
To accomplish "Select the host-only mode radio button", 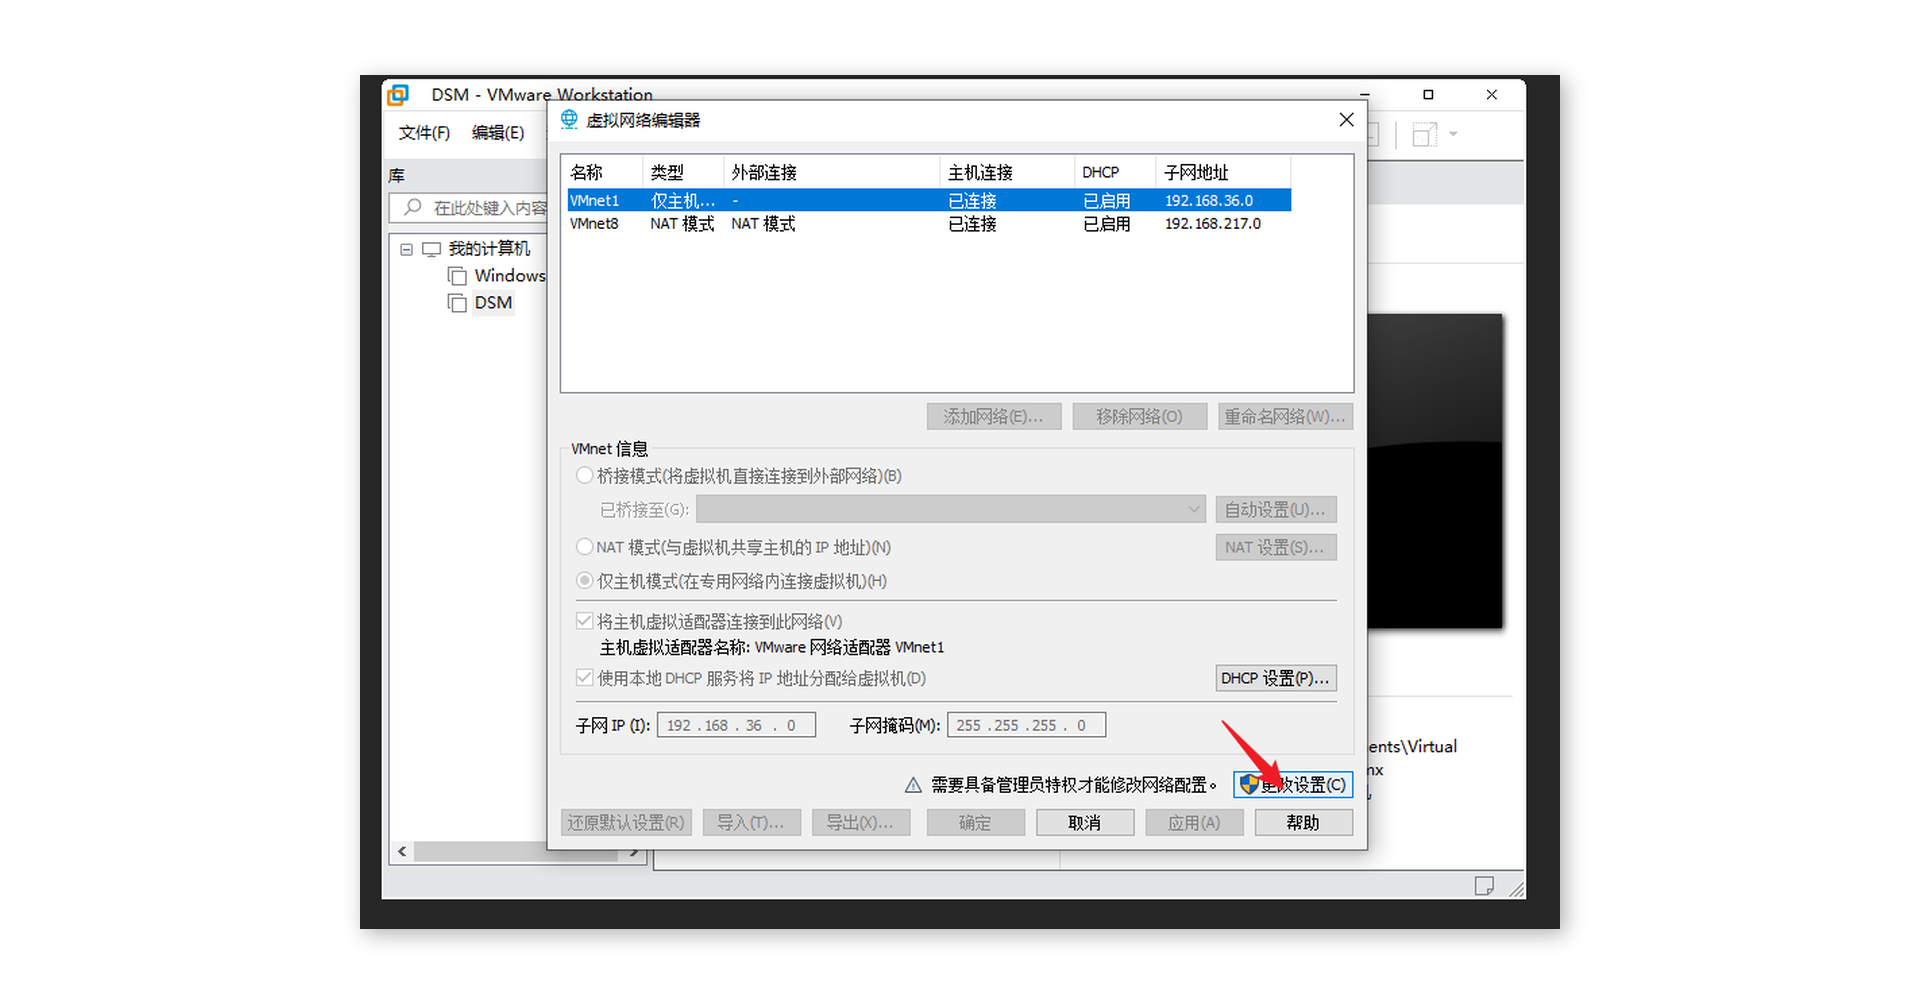I will tap(585, 581).
